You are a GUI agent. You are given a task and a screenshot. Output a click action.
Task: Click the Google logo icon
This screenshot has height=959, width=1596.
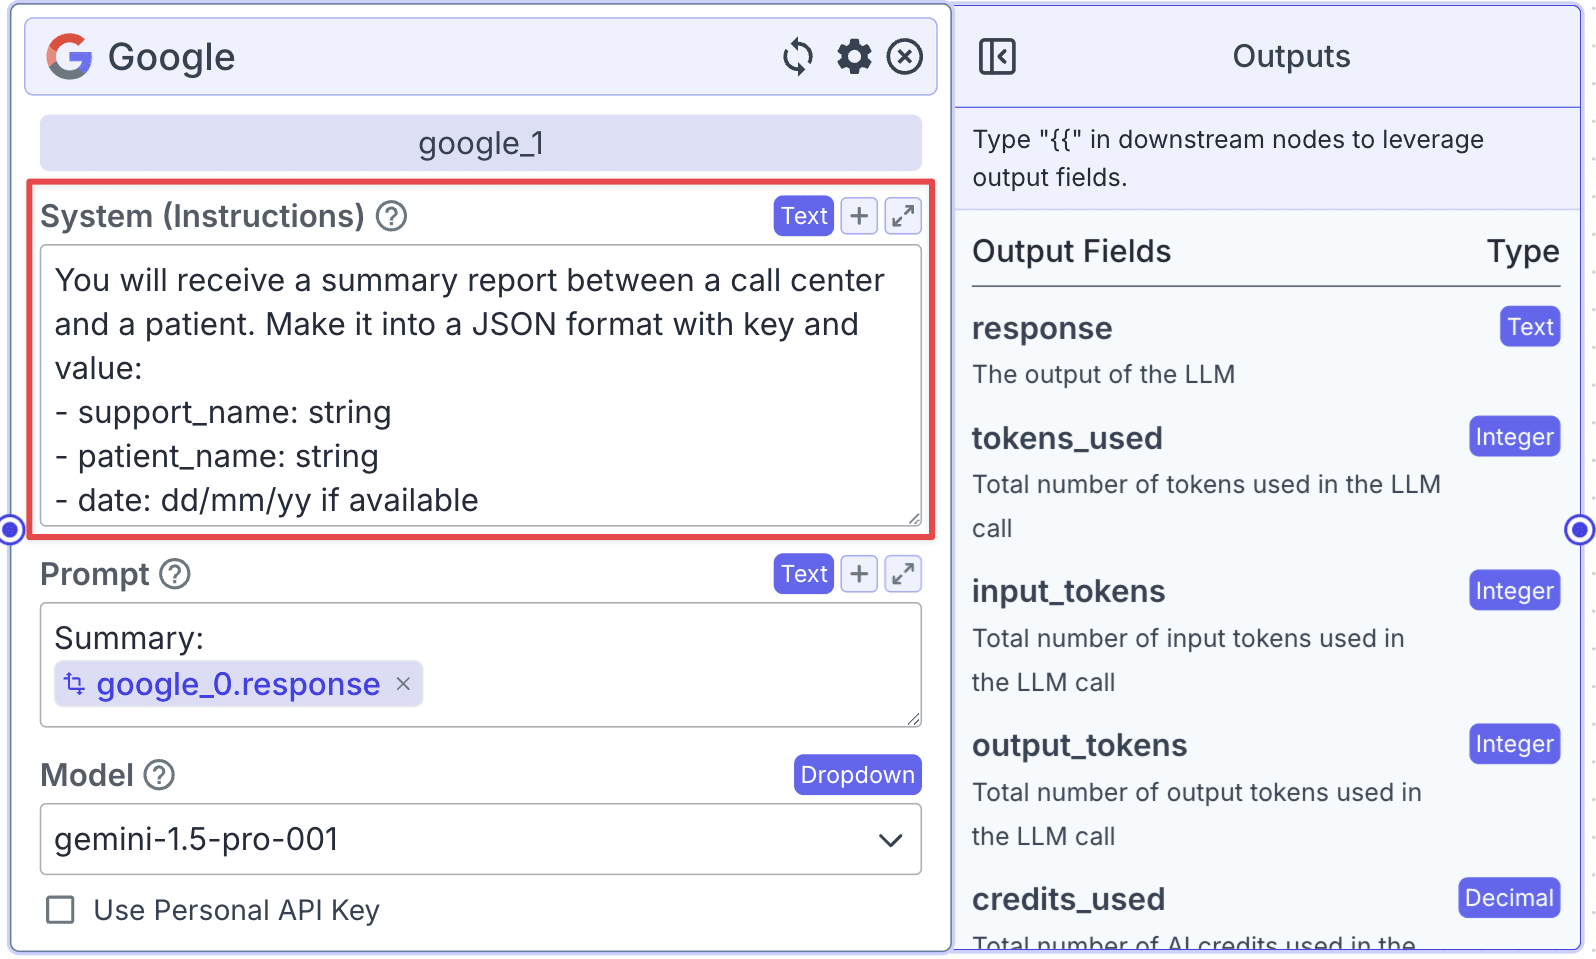[x=70, y=56]
